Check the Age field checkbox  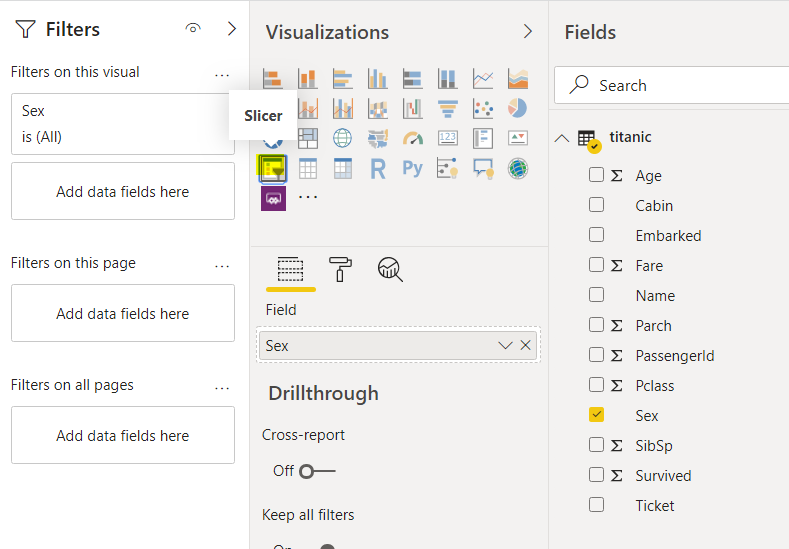[596, 175]
